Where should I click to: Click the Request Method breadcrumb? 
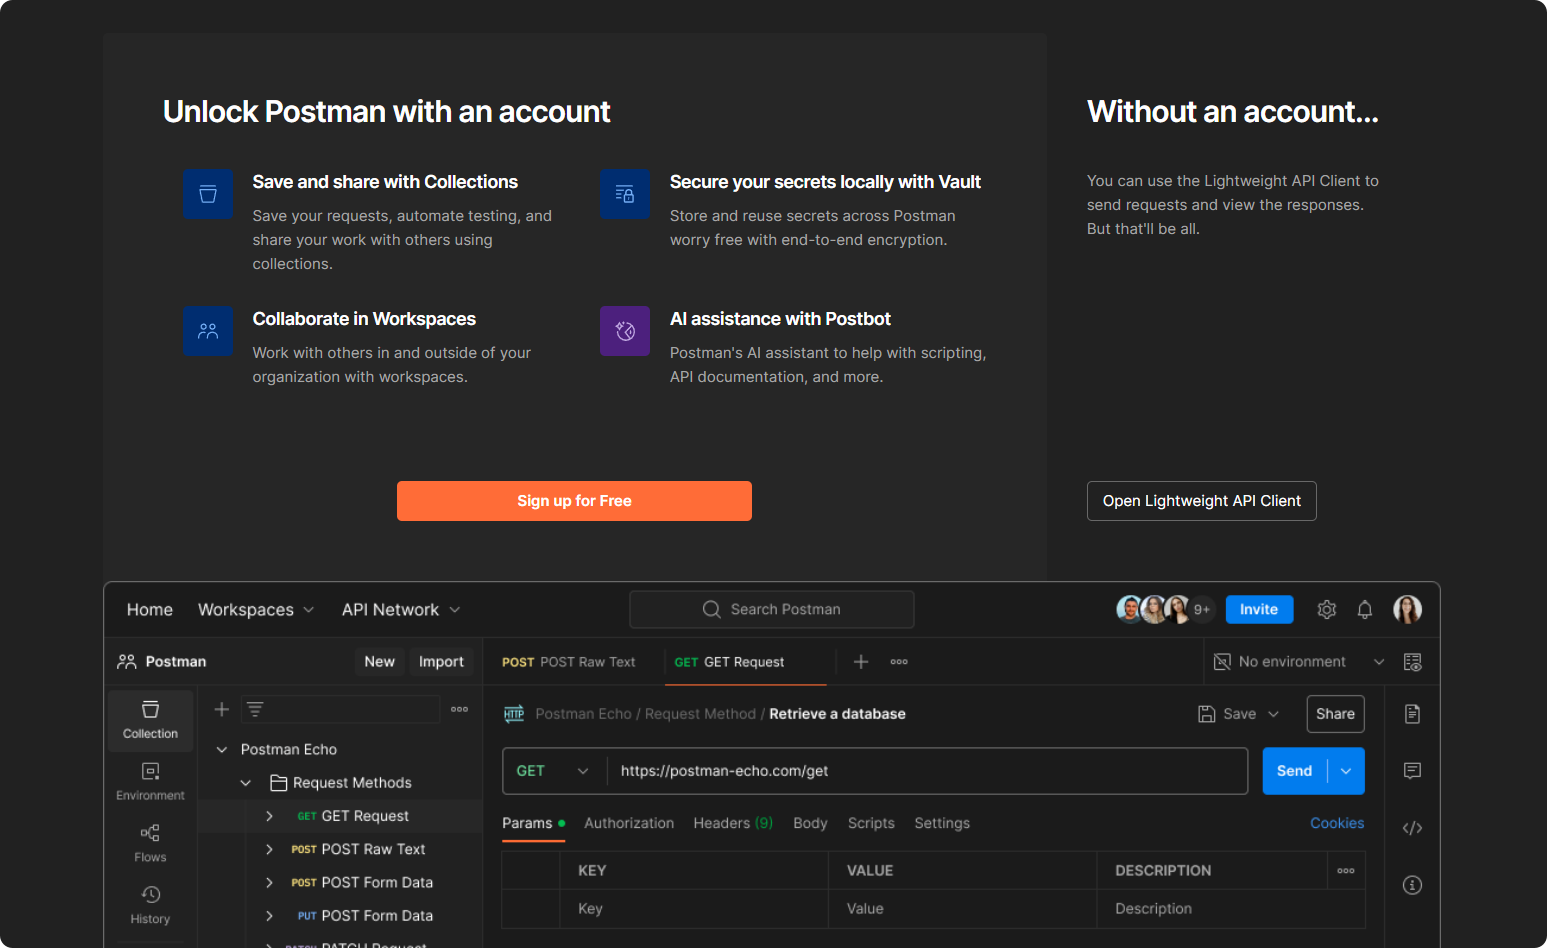(x=700, y=714)
